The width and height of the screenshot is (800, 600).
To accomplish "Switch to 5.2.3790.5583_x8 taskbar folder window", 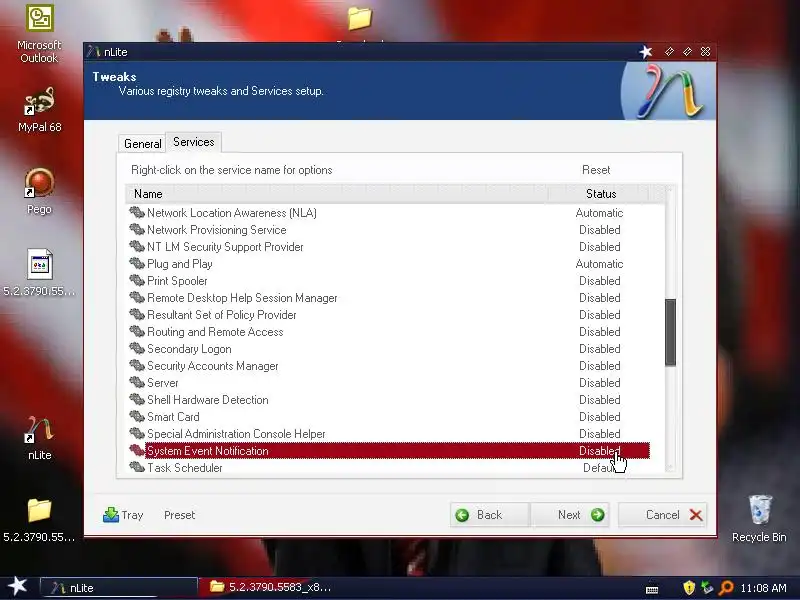I will click(270, 587).
